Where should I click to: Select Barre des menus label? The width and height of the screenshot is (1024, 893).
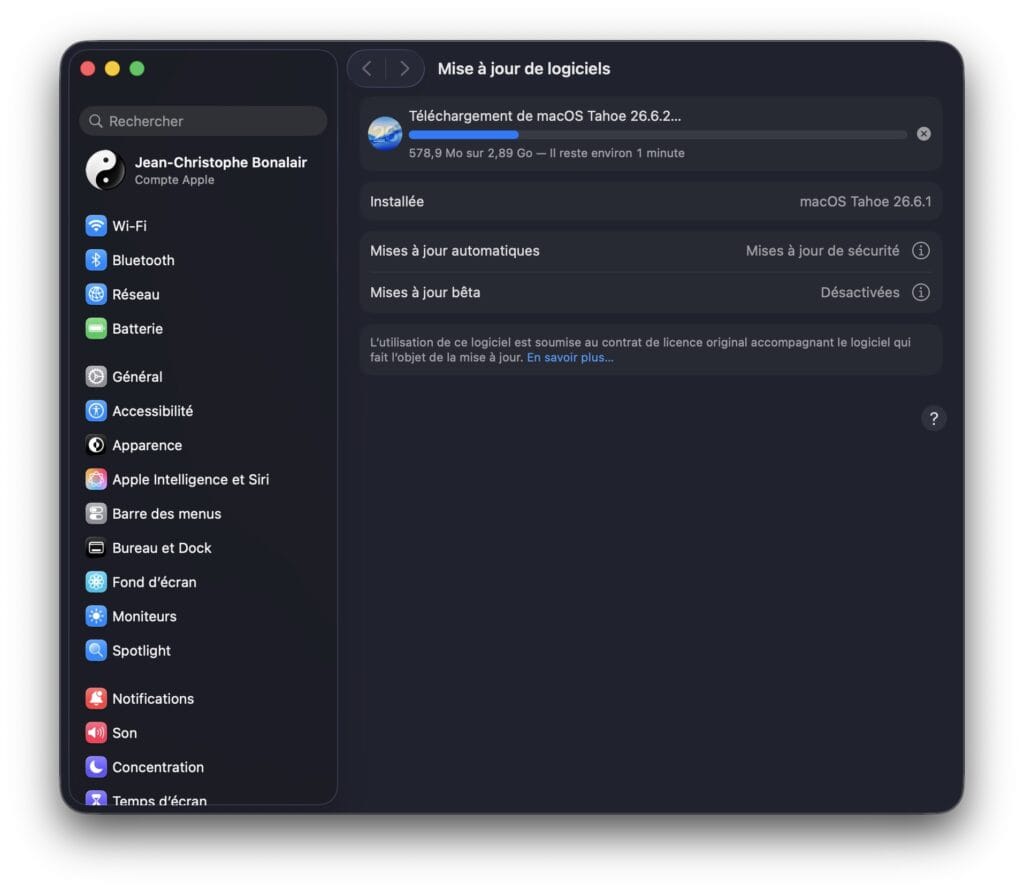[x=167, y=513]
